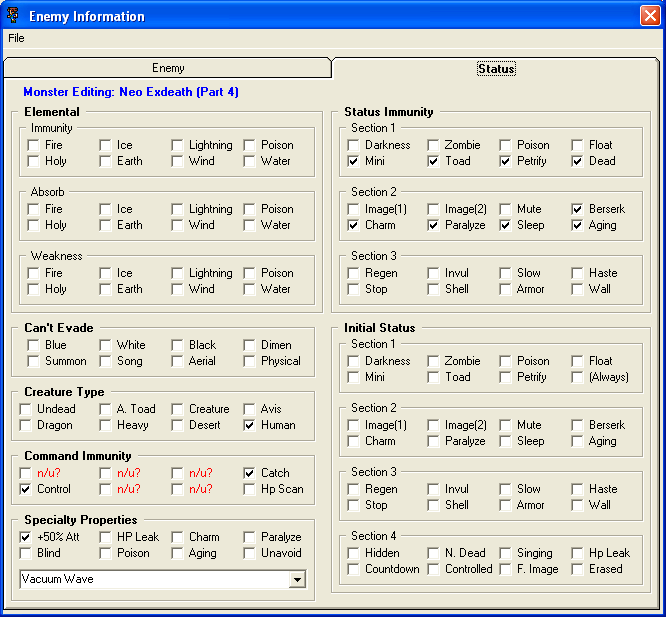Enable Countdown in Section 4
The width and height of the screenshot is (666, 617).
coord(353,569)
